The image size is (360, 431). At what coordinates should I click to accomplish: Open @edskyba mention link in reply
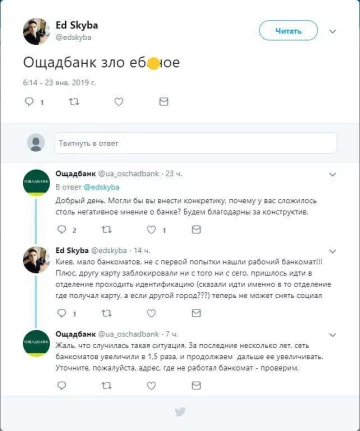tap(101, 187)
